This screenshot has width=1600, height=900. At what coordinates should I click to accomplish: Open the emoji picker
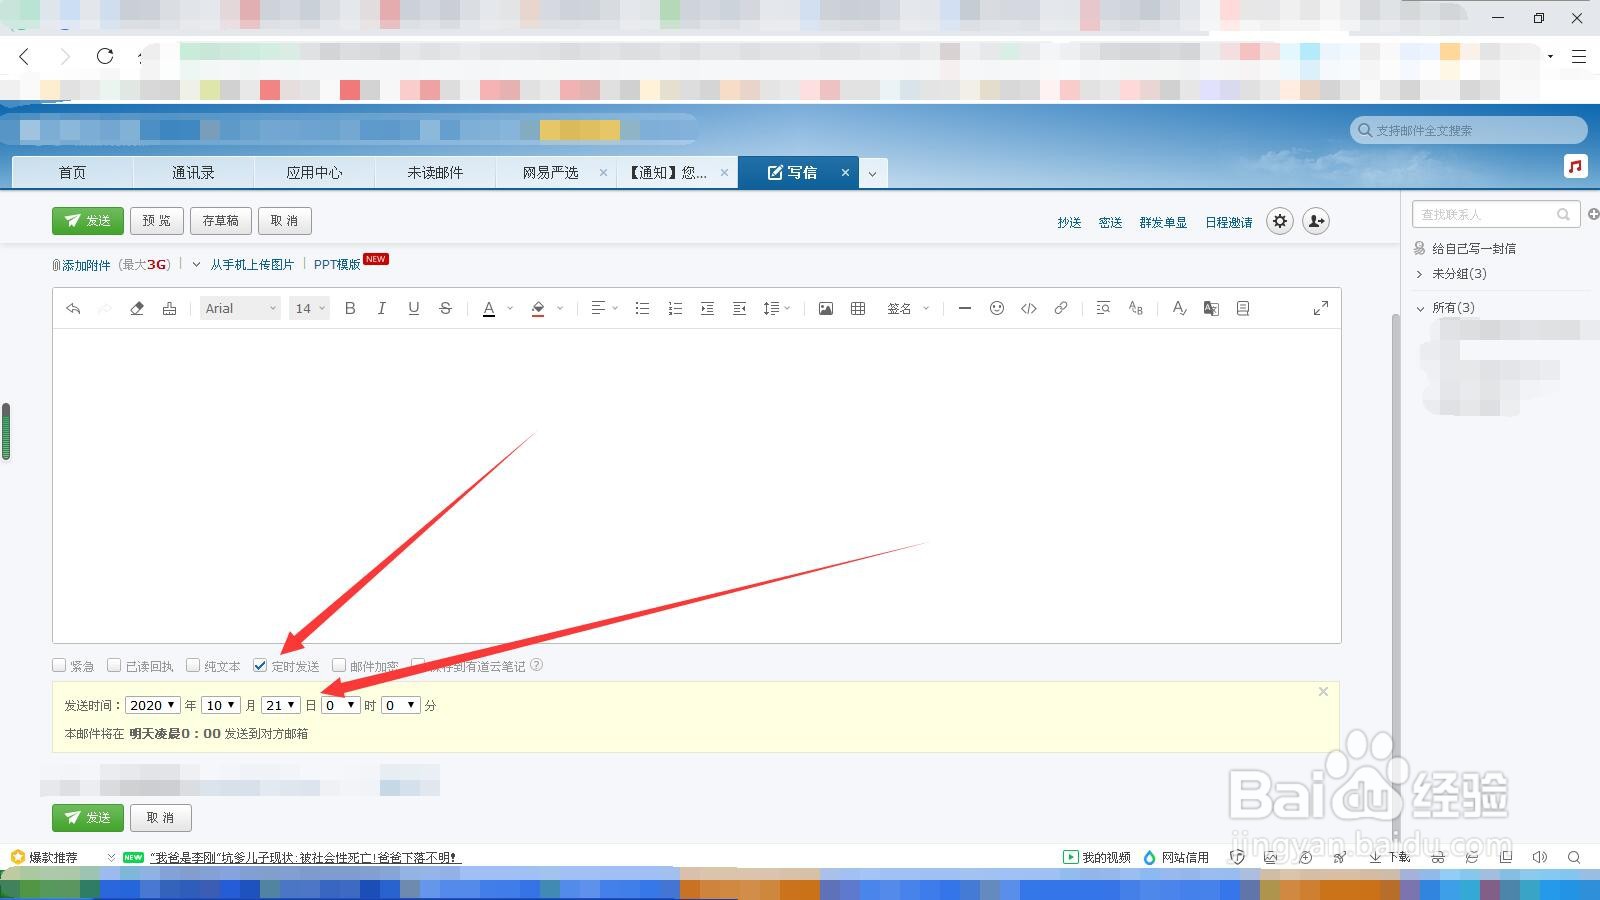pyautogui.click(x=997, y=309)
